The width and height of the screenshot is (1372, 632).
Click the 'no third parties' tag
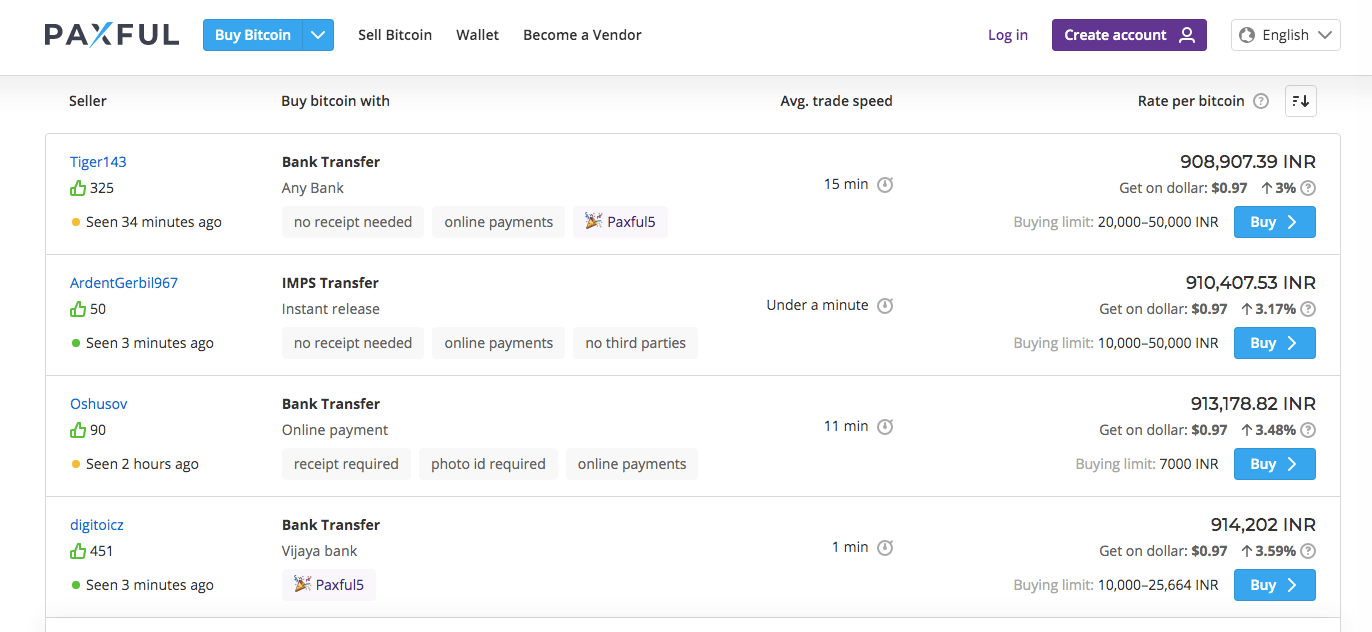pyautogui.click(x=636, y=343)
